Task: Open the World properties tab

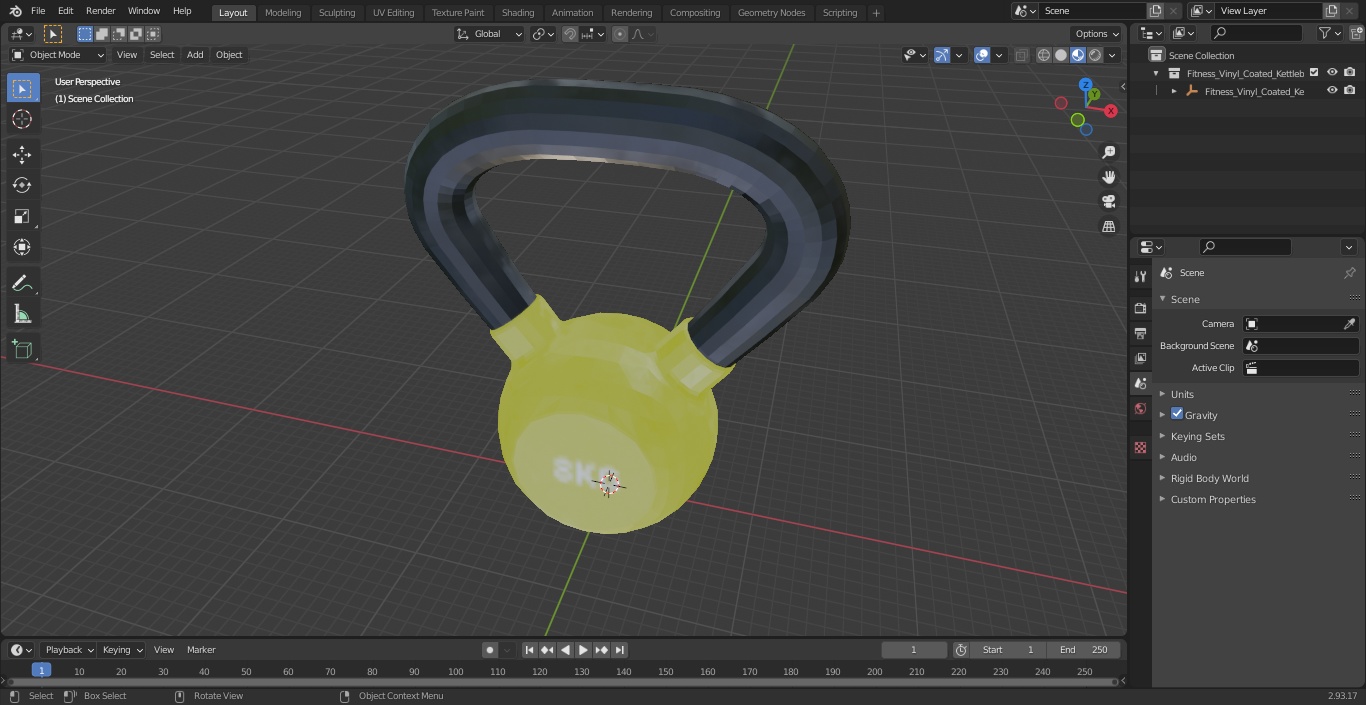Action: [1140, 409]
